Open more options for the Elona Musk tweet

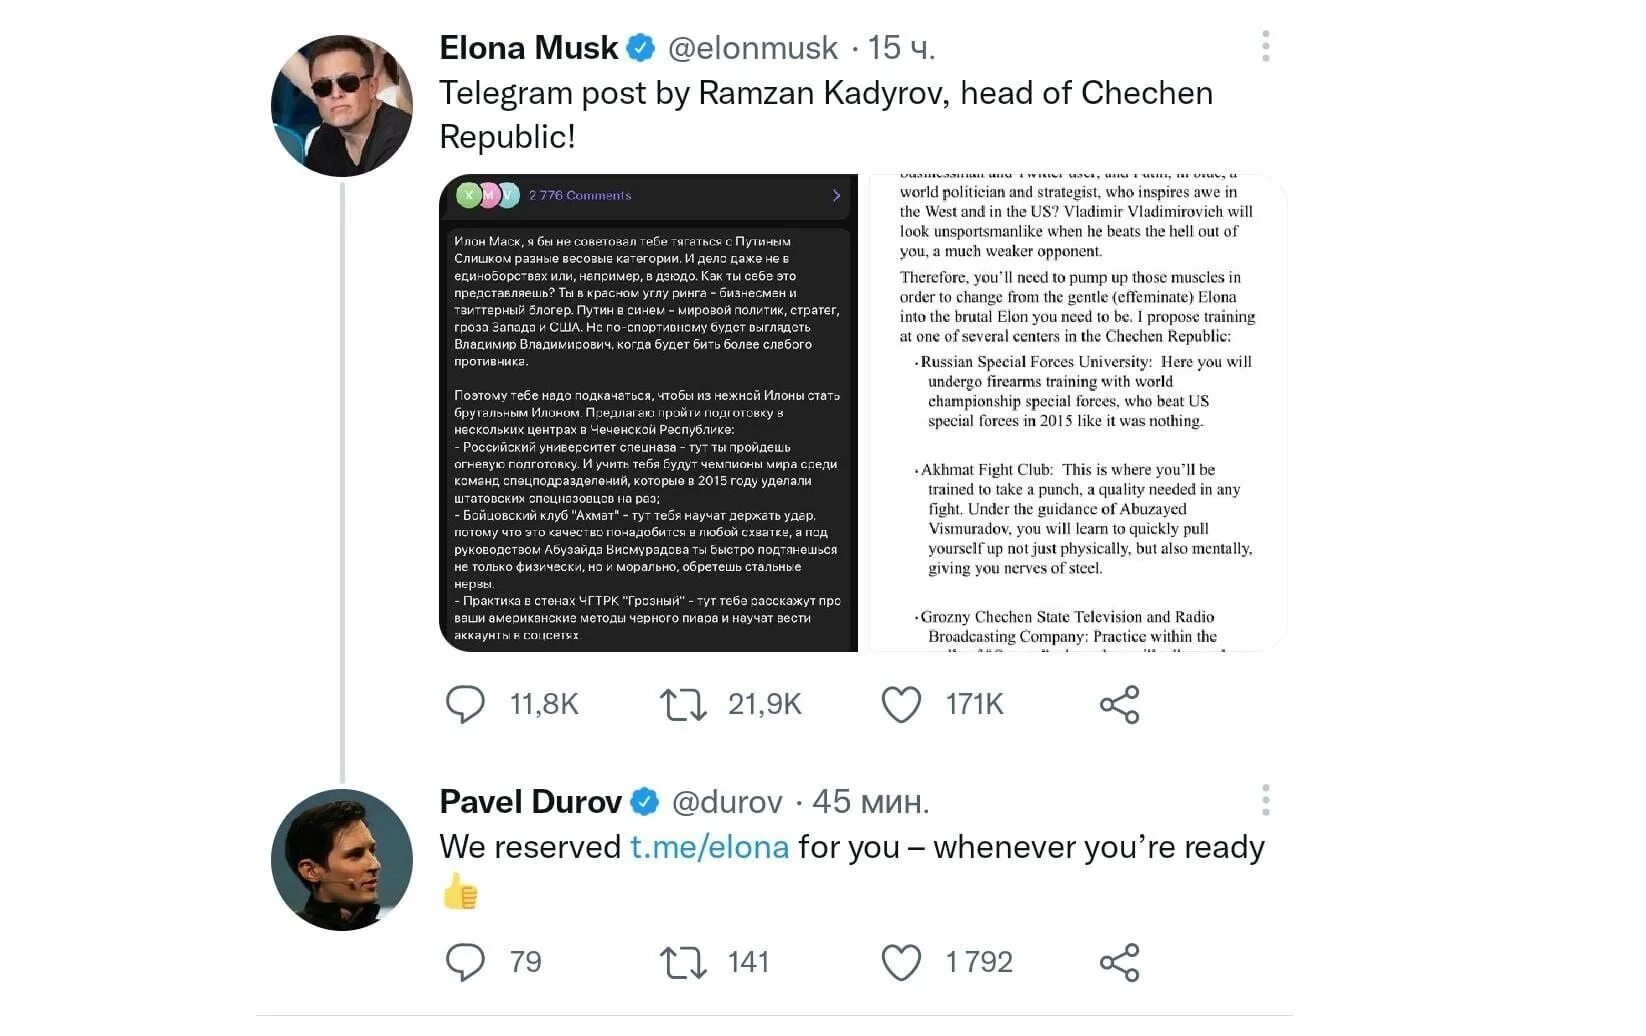(1265, 46)
